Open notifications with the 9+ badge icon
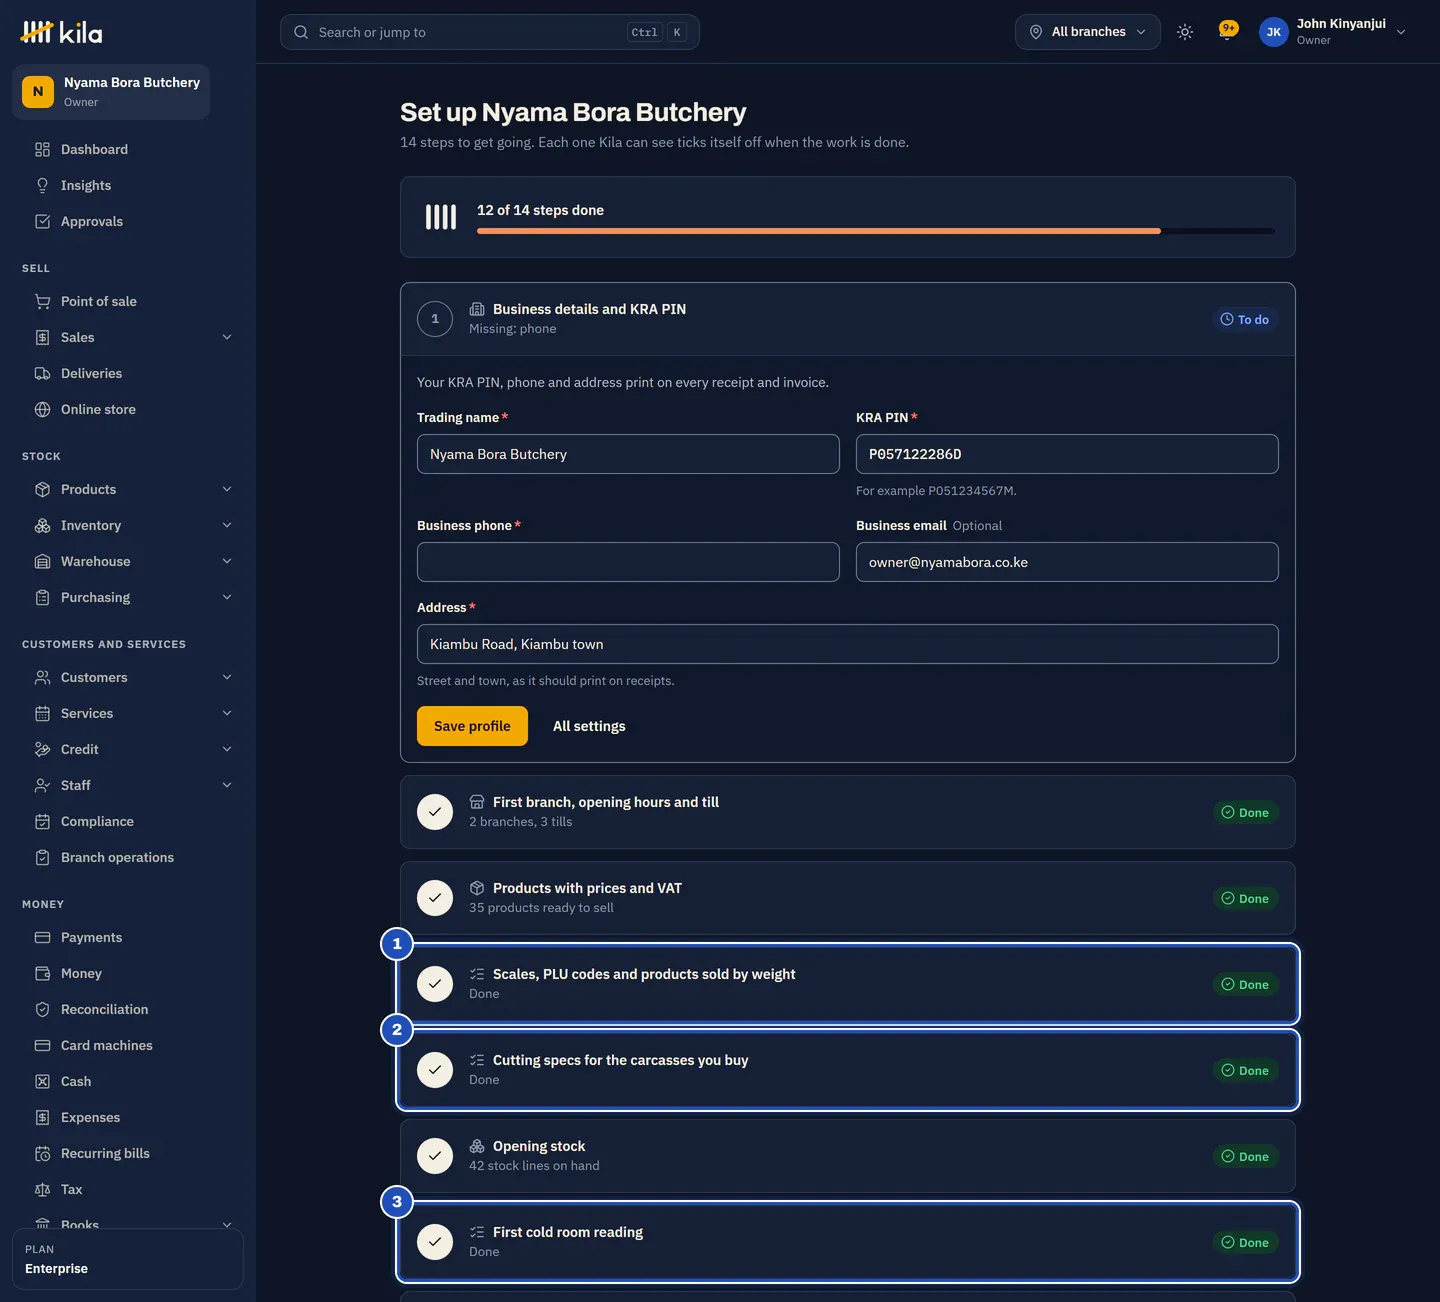This screenshot has width=1440, height=1302. coord(1228,30)
